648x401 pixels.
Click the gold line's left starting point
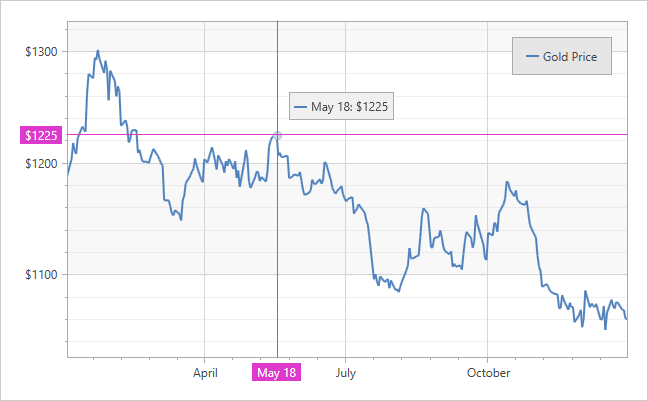(x=67, y=177)
